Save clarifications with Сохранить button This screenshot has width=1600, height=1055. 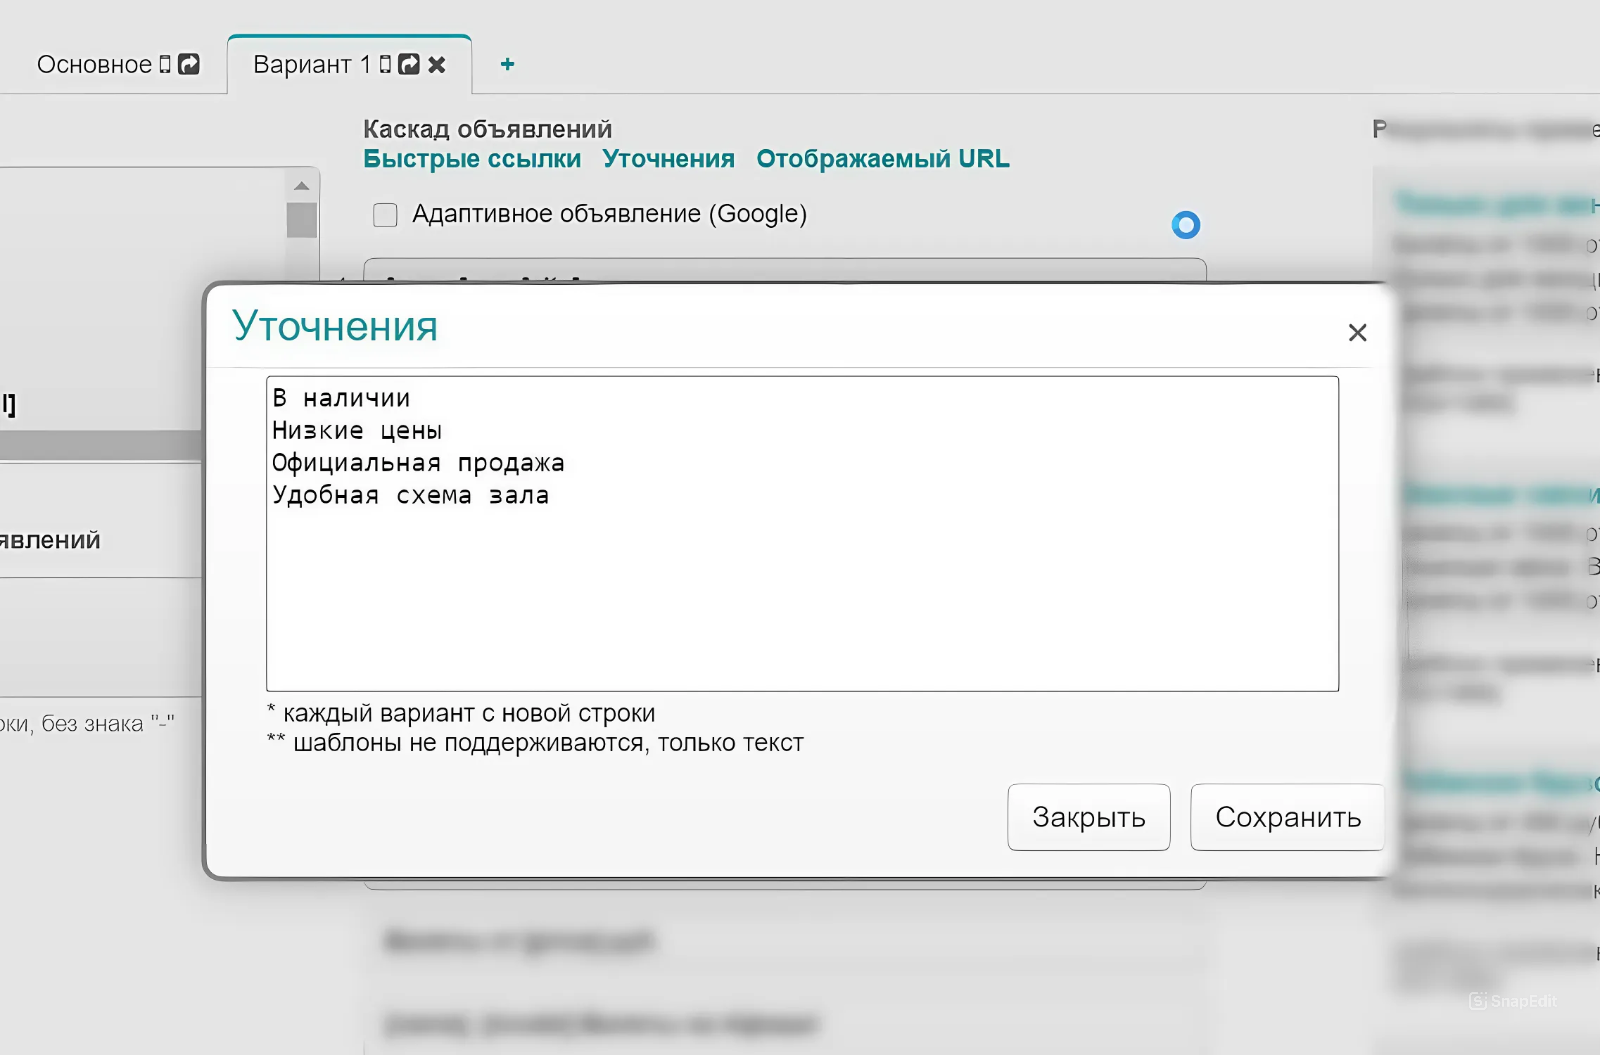(x=1288, y=817)
